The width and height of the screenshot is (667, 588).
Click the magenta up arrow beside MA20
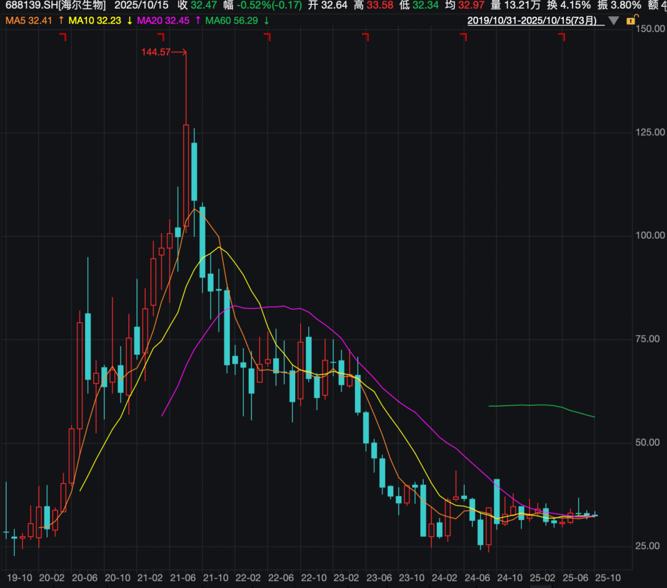[x=197, y=20]
